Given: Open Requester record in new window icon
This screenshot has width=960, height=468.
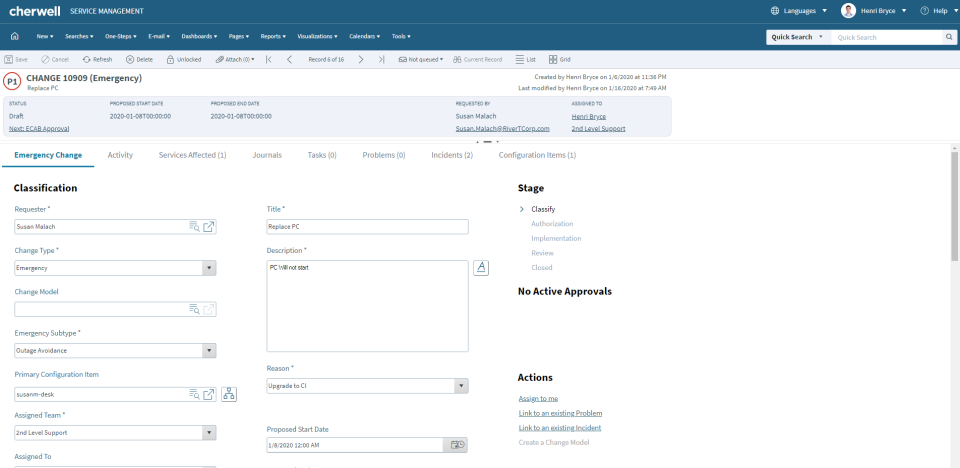Looking at the screenshot, I should 209,227.
